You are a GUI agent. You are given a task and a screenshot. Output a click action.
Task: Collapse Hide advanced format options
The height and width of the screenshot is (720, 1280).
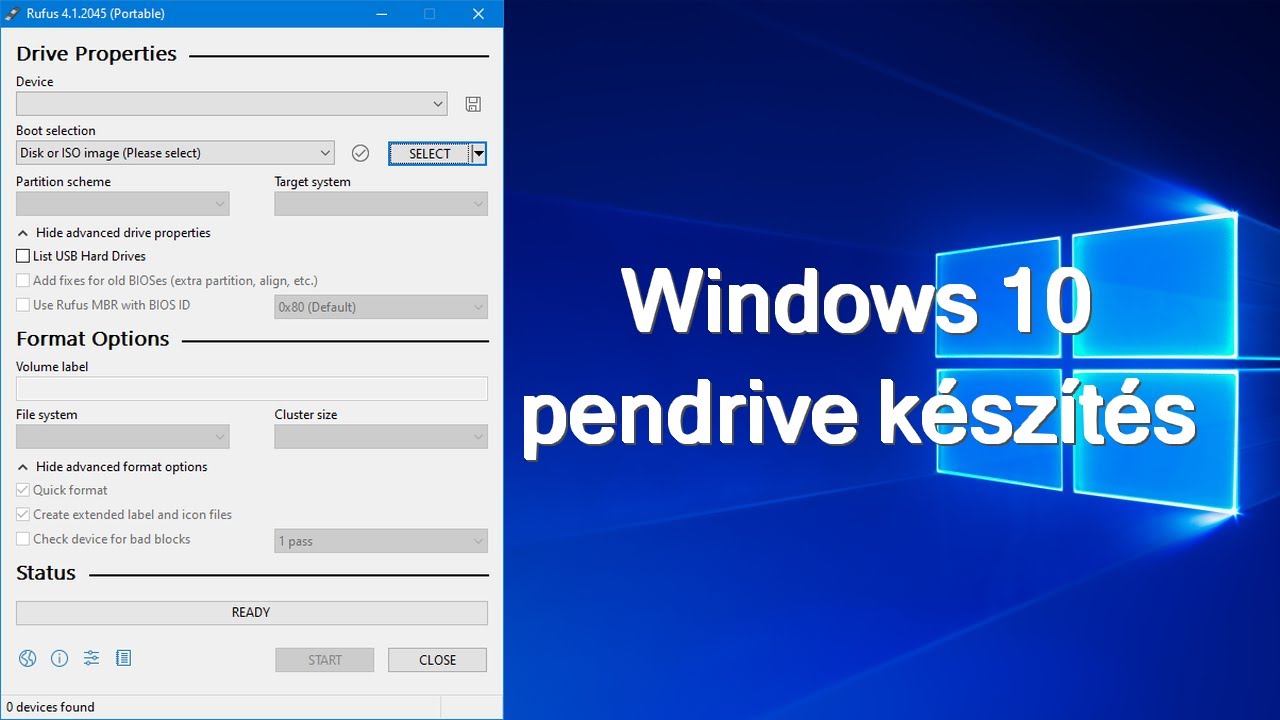coord(113,467)
